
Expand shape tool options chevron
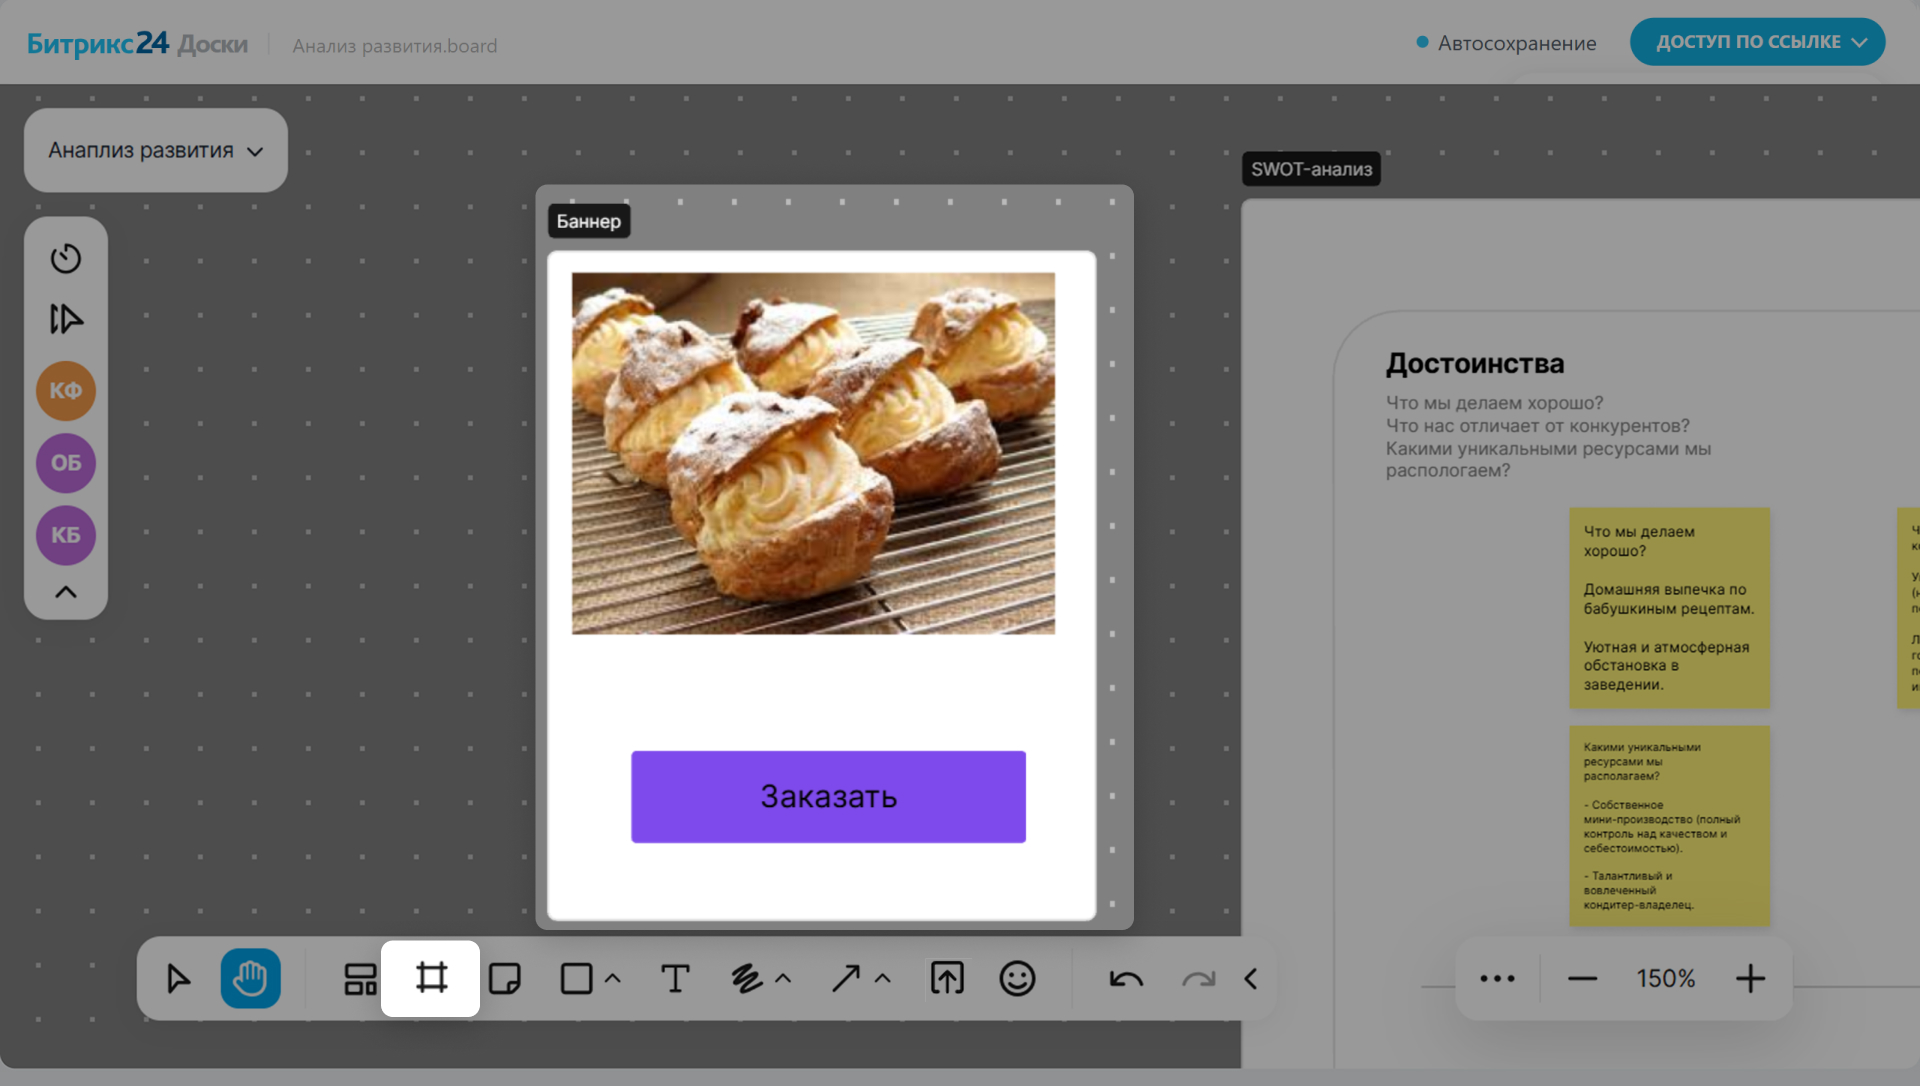pyautogui.click(x=613, y=979)
